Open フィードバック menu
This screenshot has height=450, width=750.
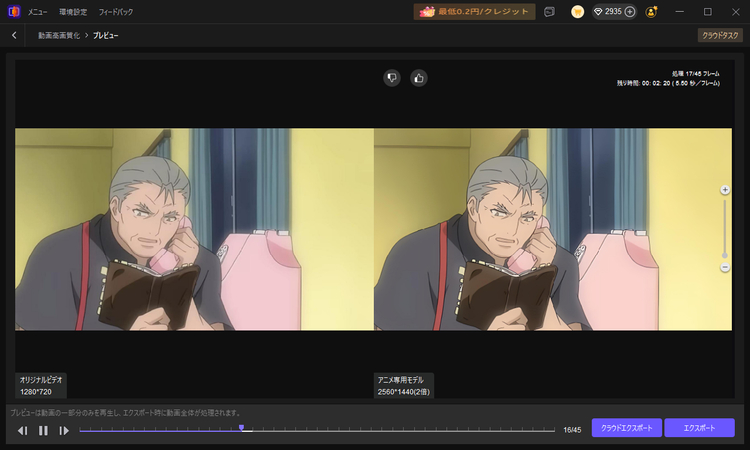coord(116,12)
